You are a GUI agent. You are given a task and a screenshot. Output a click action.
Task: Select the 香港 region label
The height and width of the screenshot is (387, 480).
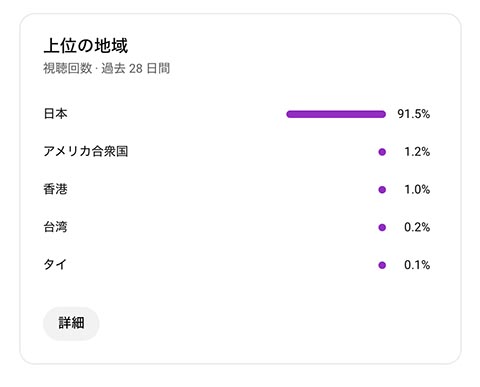[x=55, y=189]
